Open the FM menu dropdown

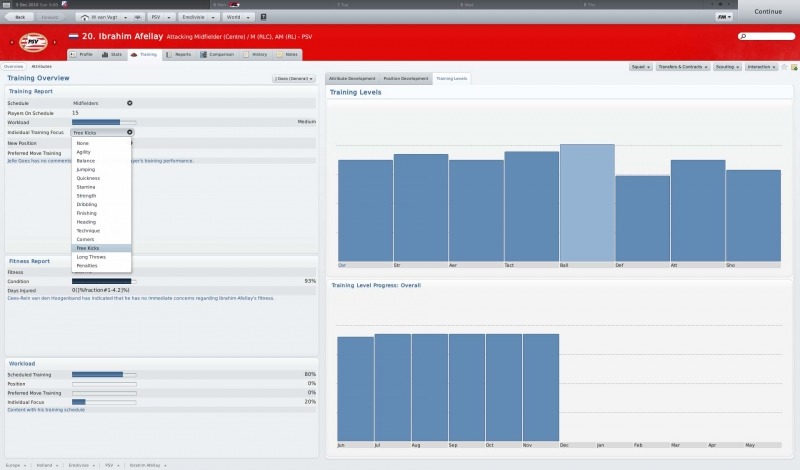point(723,17)
